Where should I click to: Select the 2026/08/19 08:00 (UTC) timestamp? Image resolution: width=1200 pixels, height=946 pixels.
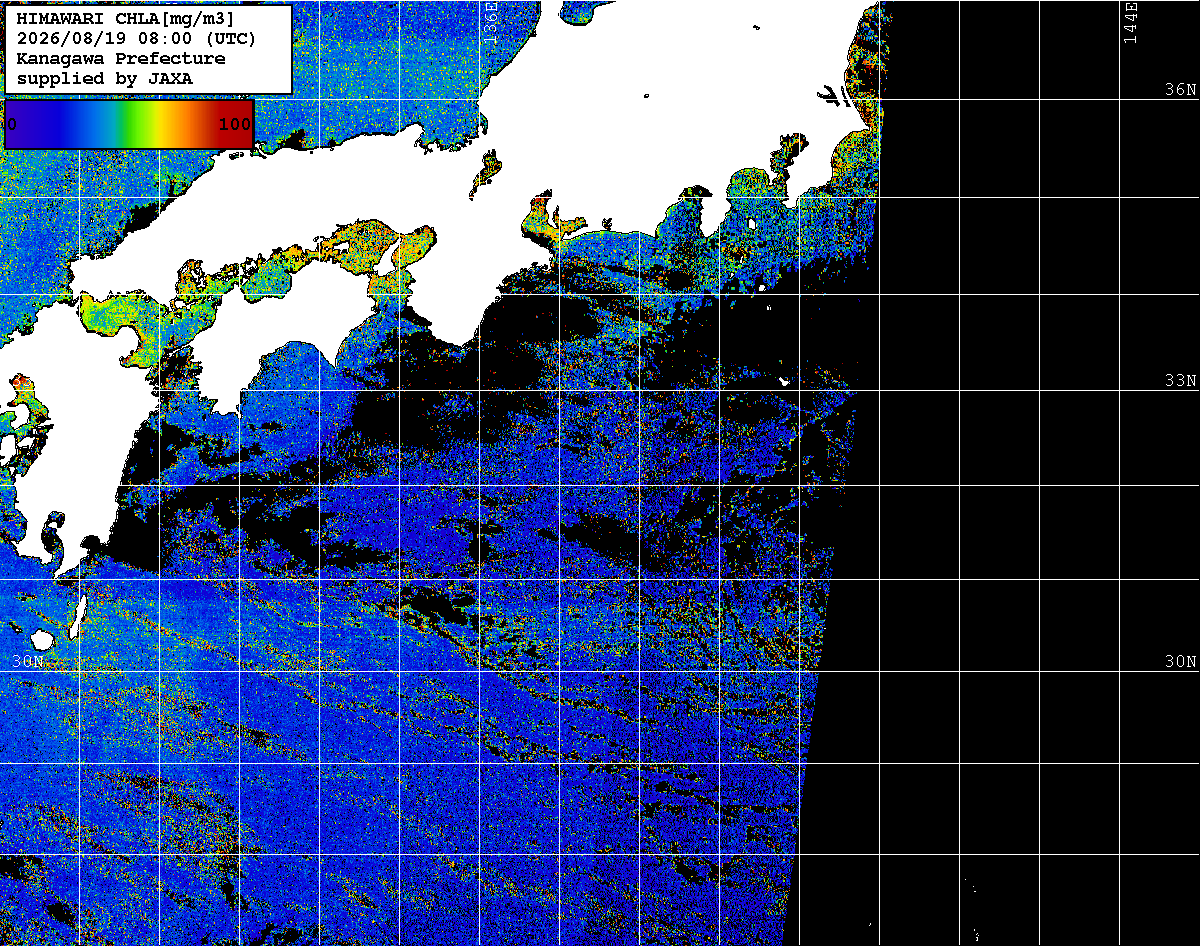point(136,39)
